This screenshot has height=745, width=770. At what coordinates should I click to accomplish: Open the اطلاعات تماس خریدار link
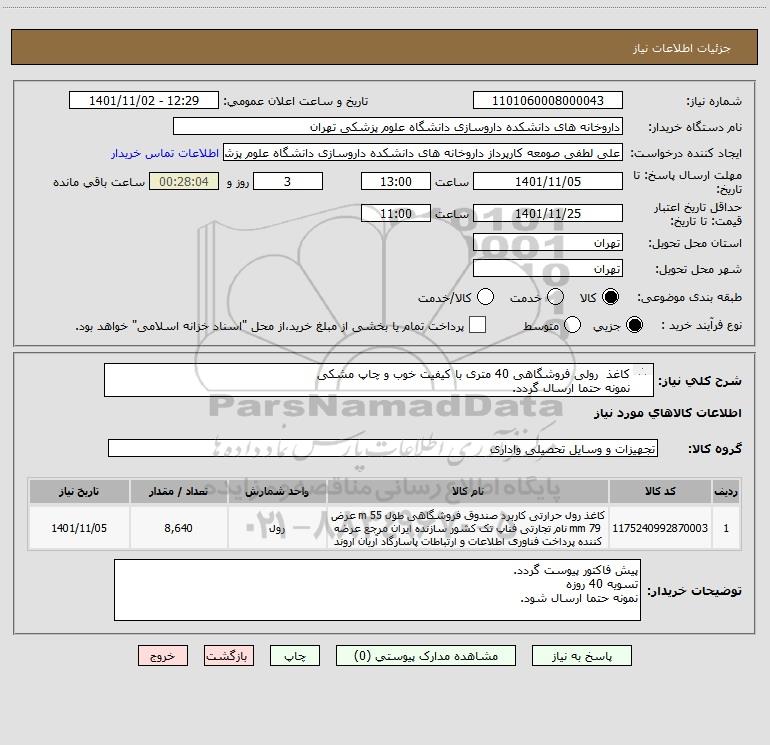[x=165, y=153]
